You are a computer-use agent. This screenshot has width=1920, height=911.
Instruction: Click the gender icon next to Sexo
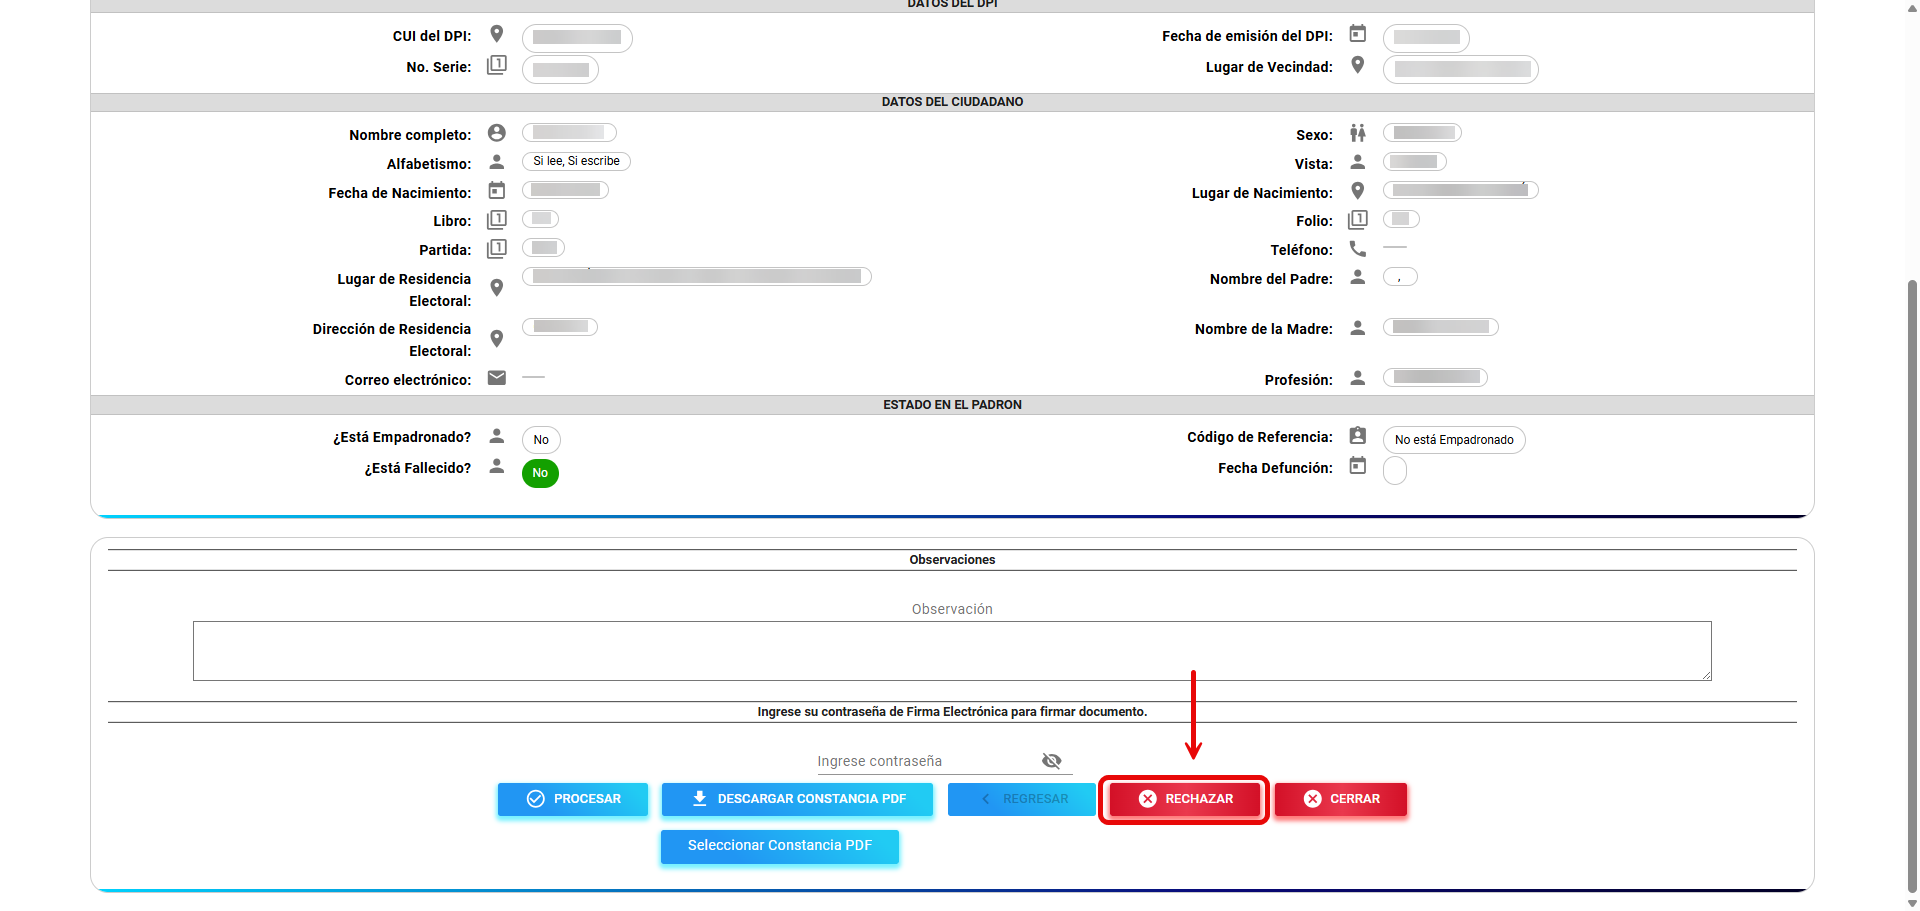click(1357, 133)
